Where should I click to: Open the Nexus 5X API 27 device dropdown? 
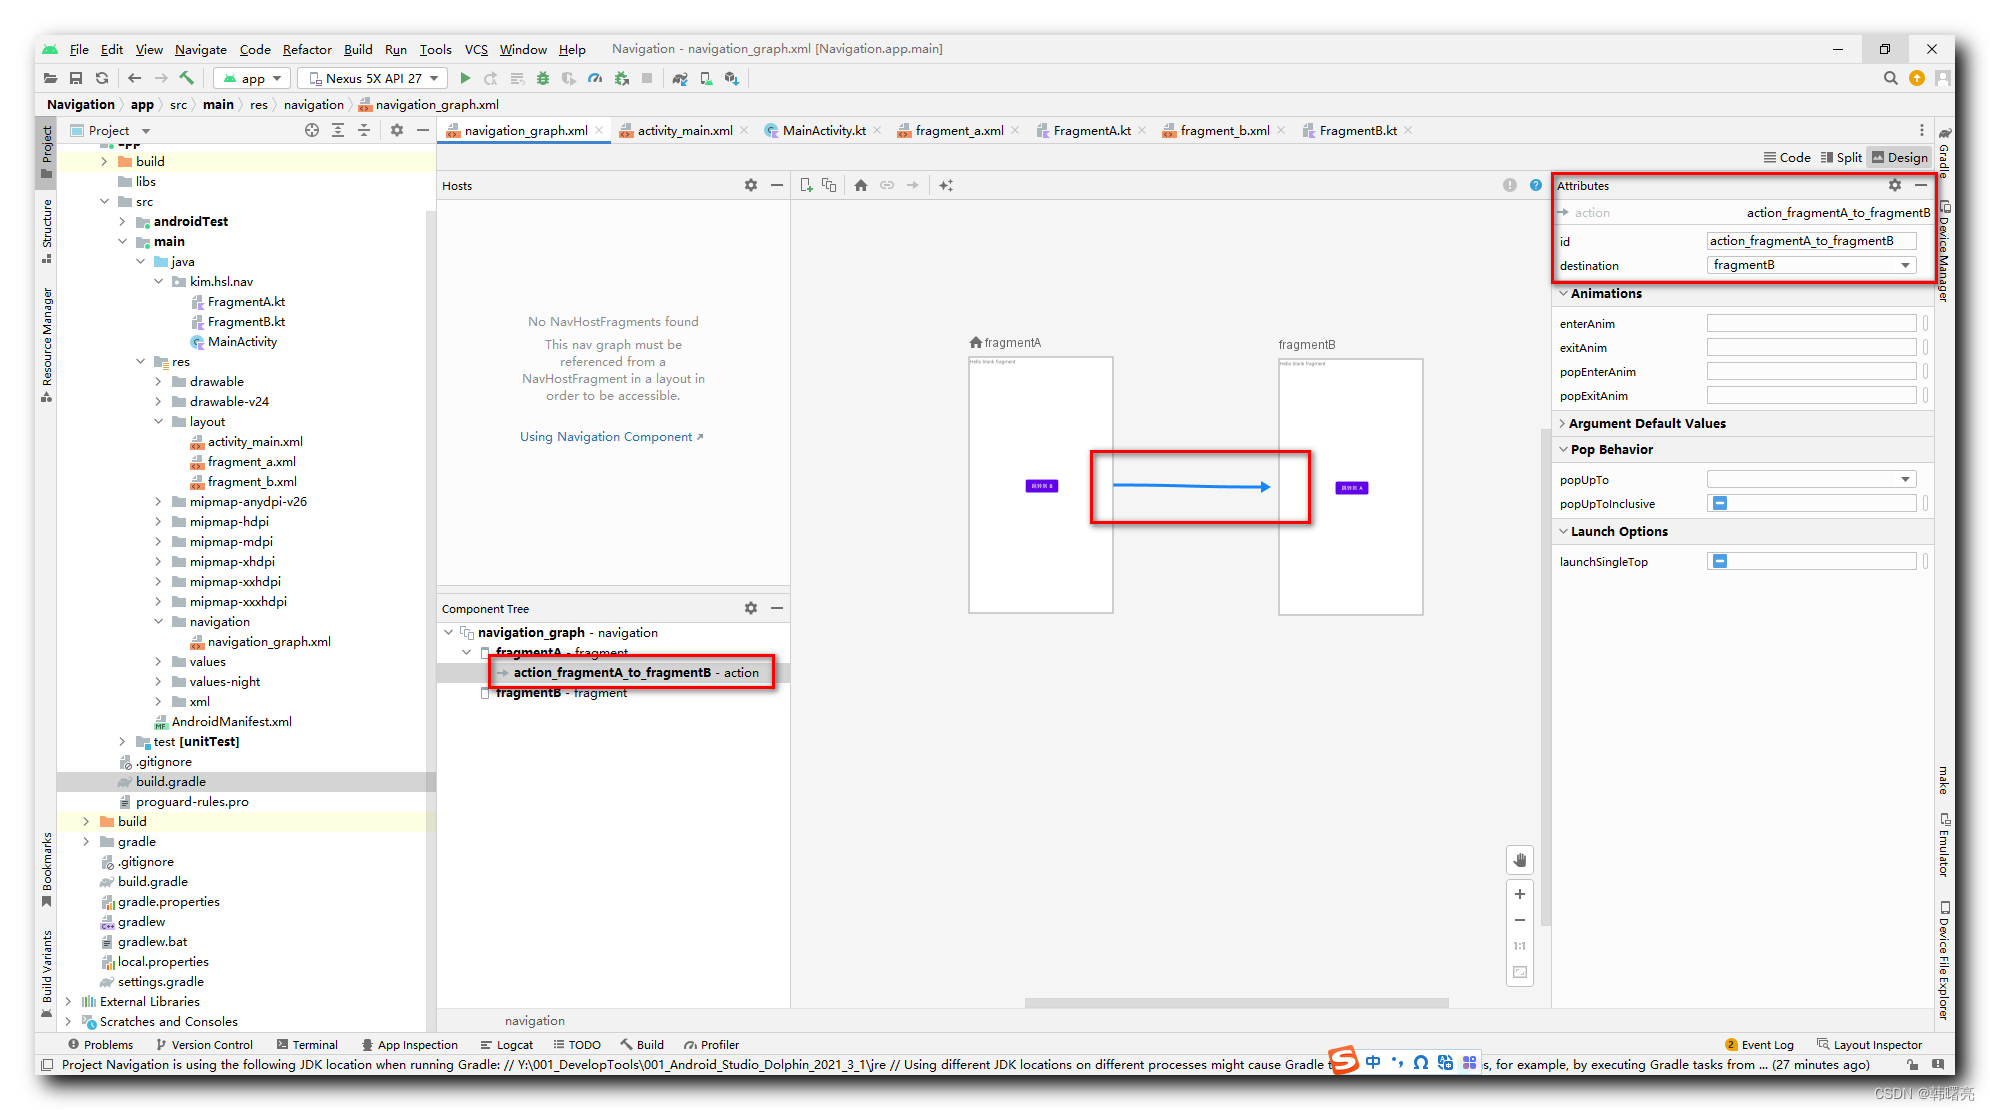tap(373, 78)
